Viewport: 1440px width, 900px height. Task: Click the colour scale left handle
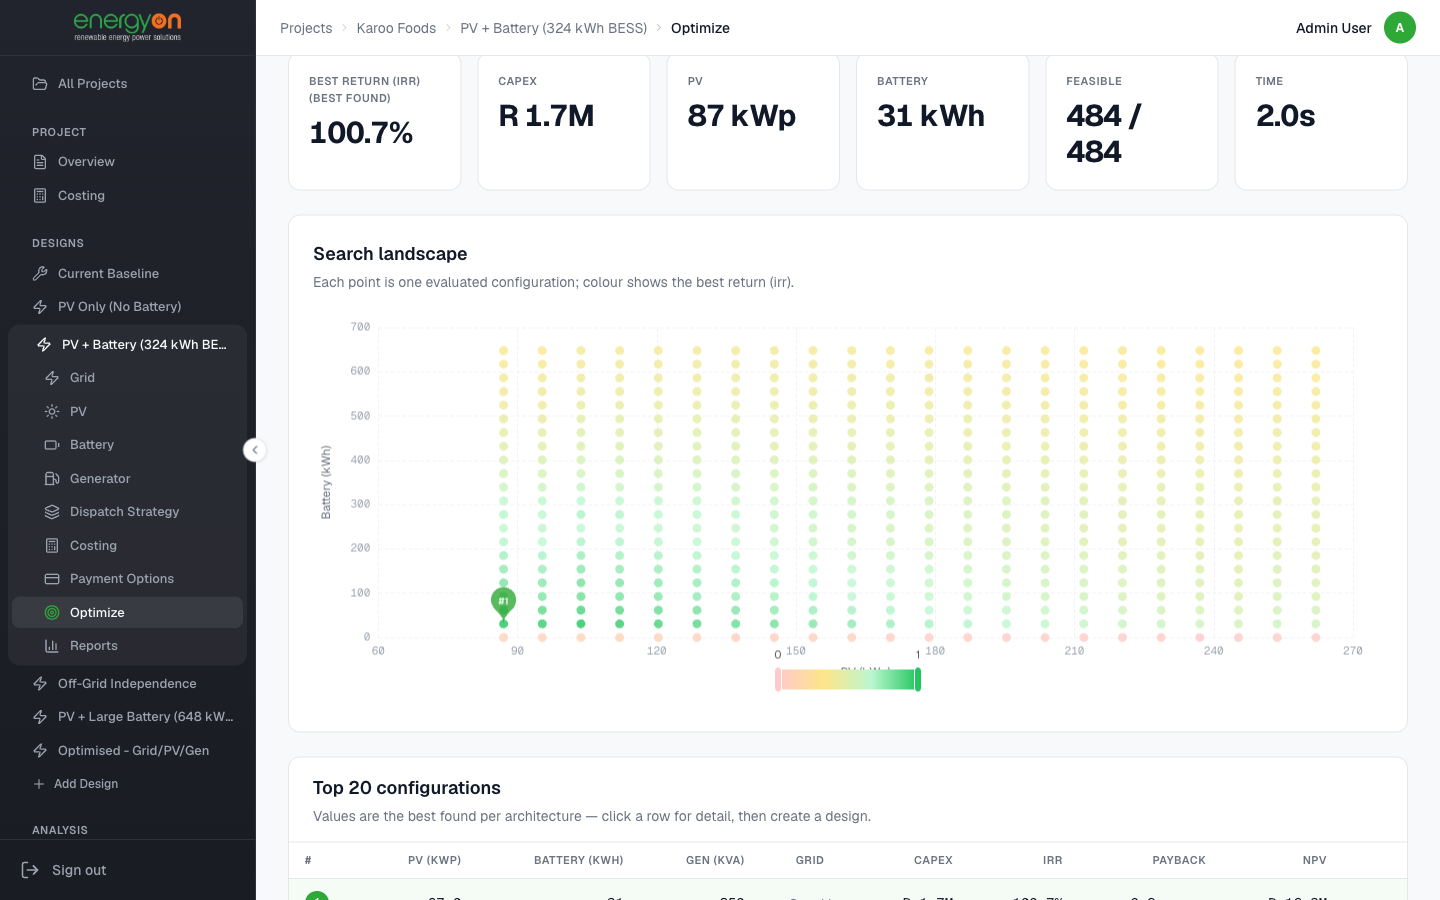pyautogui.click(x=778, y=680)
